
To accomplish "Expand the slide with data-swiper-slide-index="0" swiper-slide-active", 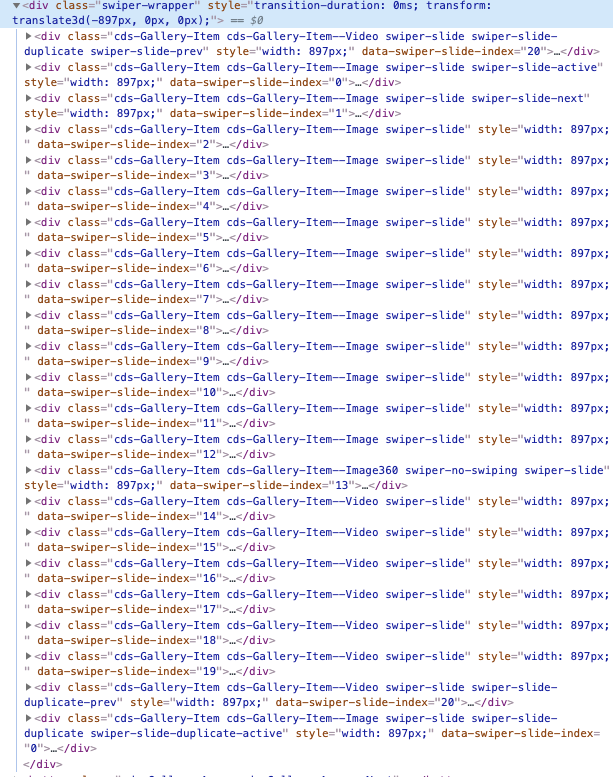I will pyautogui.click(x=29, y=67).
